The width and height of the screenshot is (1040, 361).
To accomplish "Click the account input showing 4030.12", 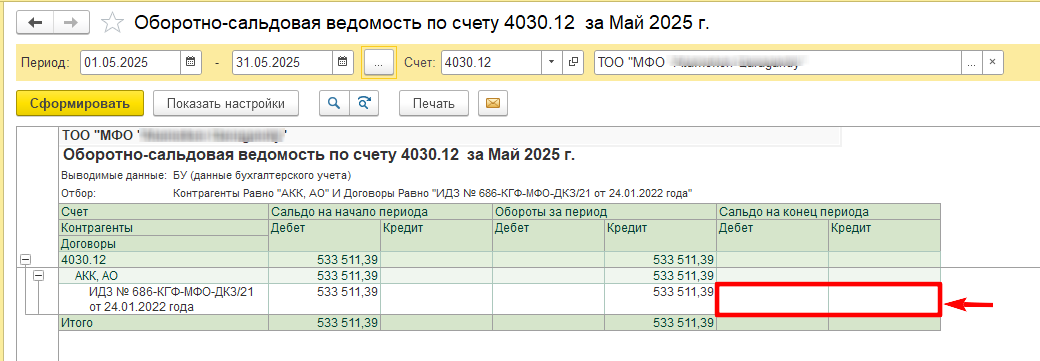I will click(492, 63).
